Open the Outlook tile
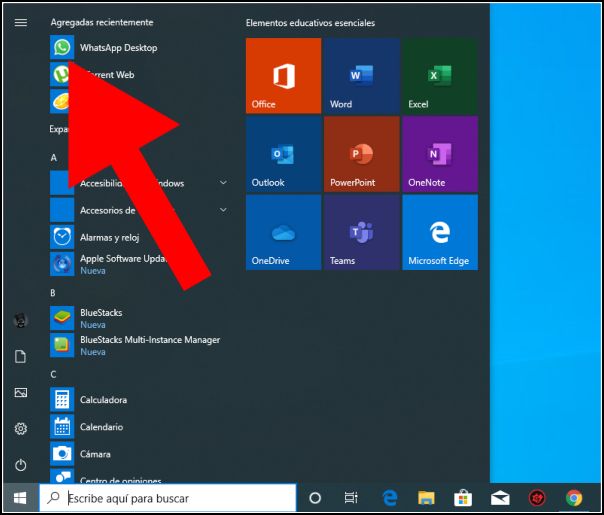 283,154
